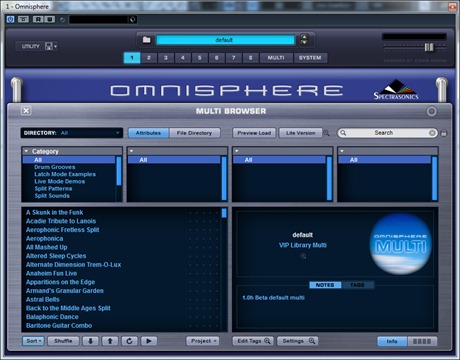Open the DIRECTORY All dropdown

[71, 133]
